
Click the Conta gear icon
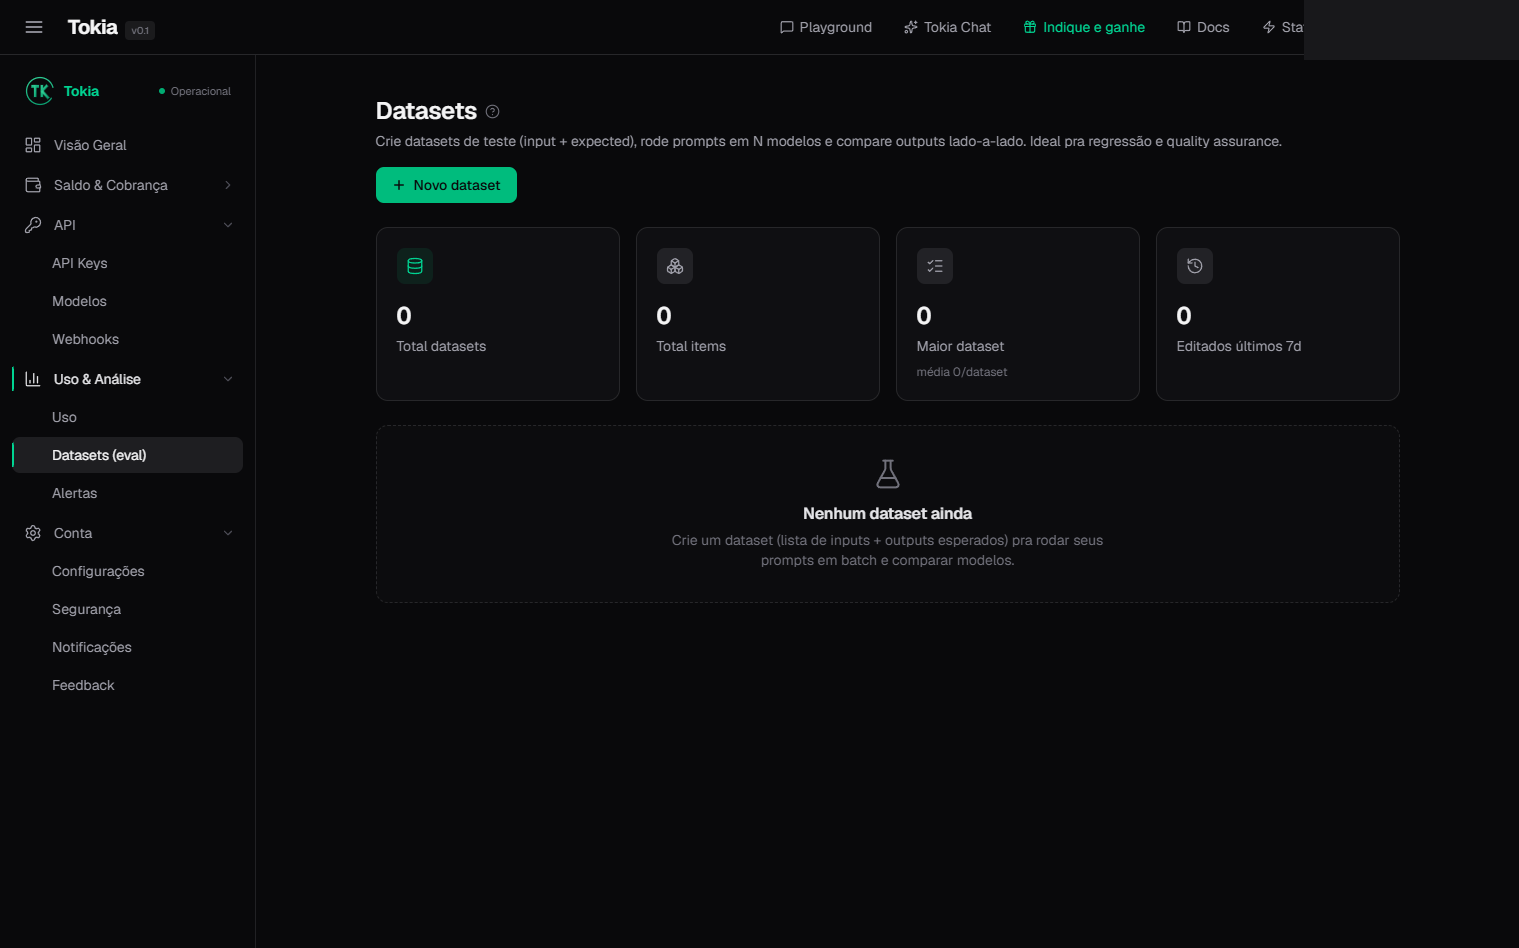33,533
